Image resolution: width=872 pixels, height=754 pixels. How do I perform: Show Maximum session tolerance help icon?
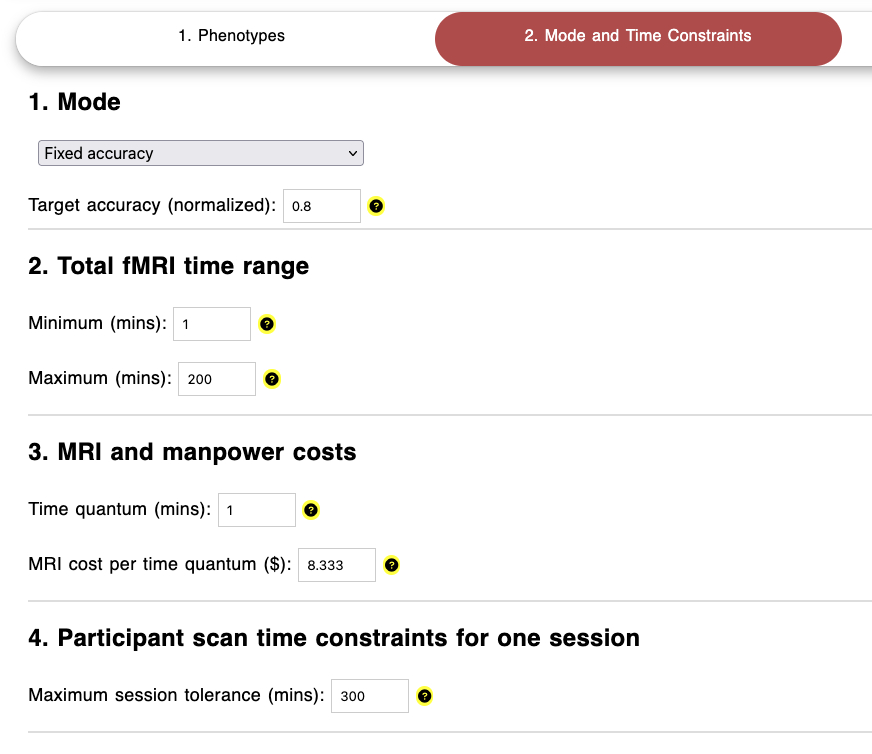pos(424,696)
